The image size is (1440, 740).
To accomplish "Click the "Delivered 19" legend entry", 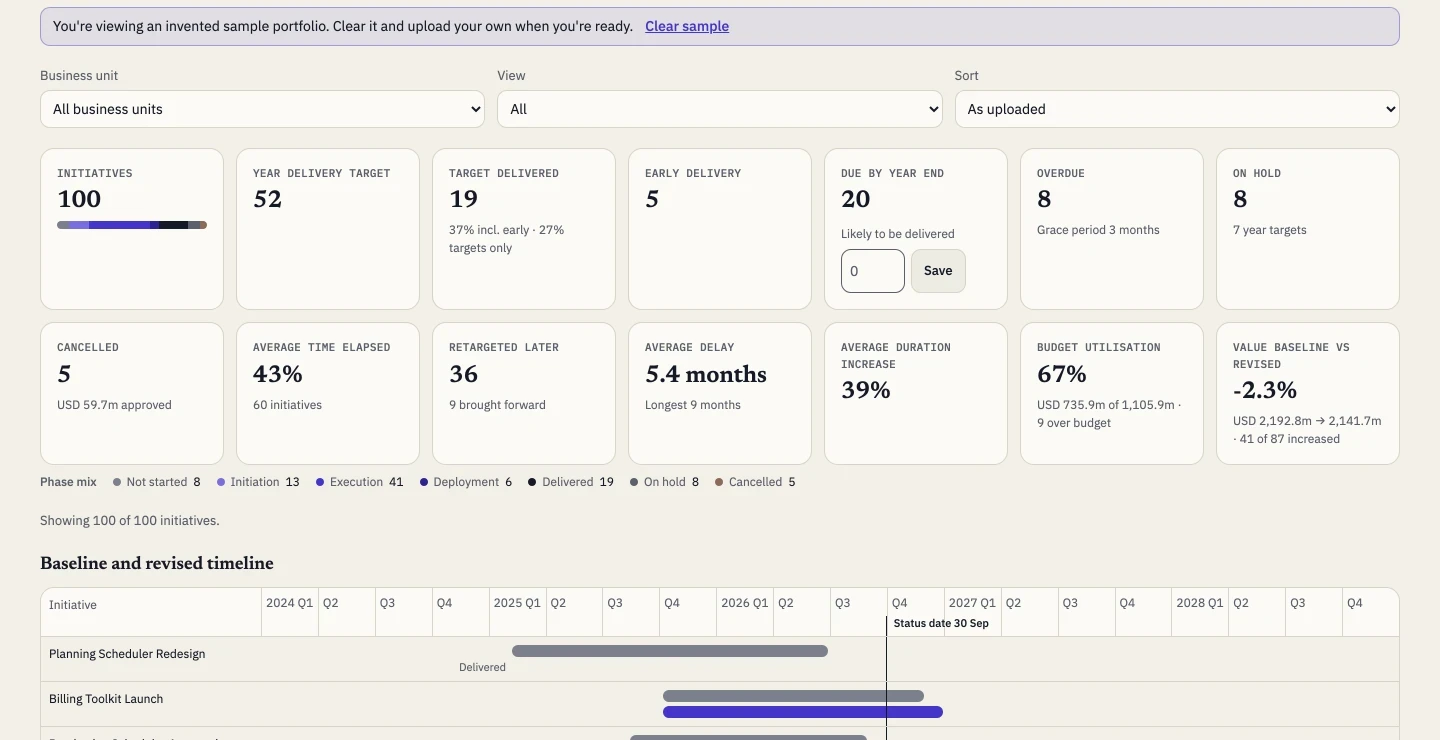I will pyautogui.click(x=571, y=482).
